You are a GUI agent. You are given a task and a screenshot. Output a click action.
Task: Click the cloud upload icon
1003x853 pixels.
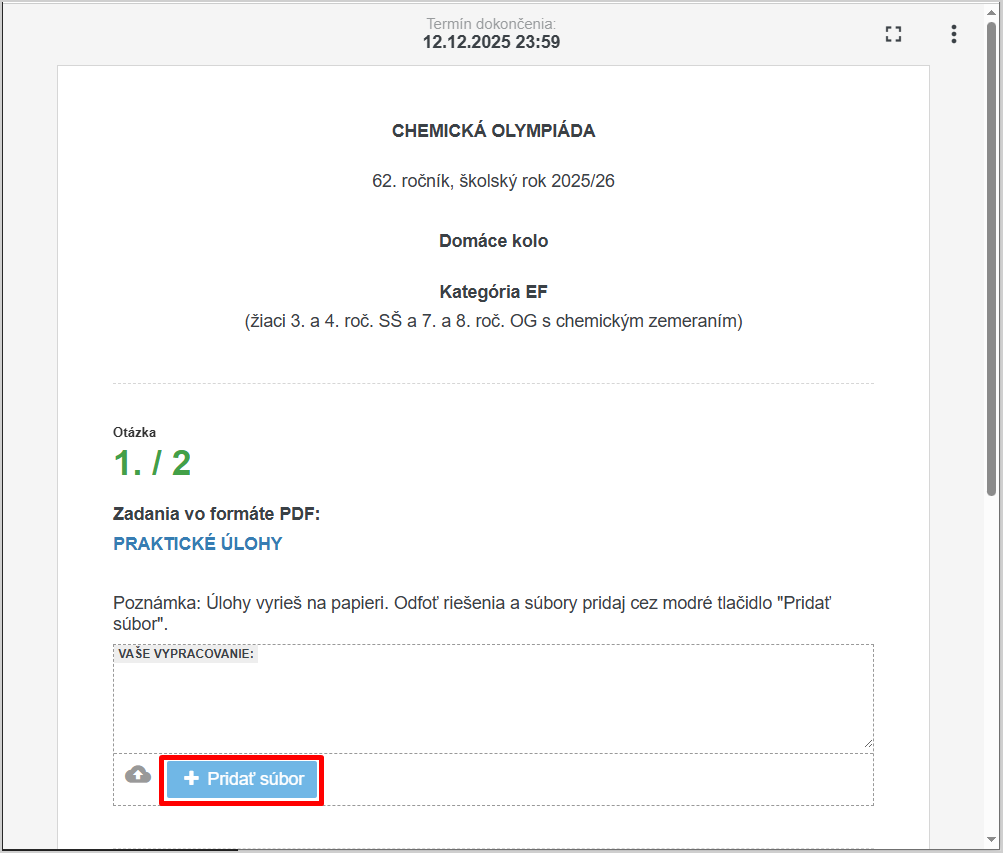pyautogui.click(x=138, y=774)
